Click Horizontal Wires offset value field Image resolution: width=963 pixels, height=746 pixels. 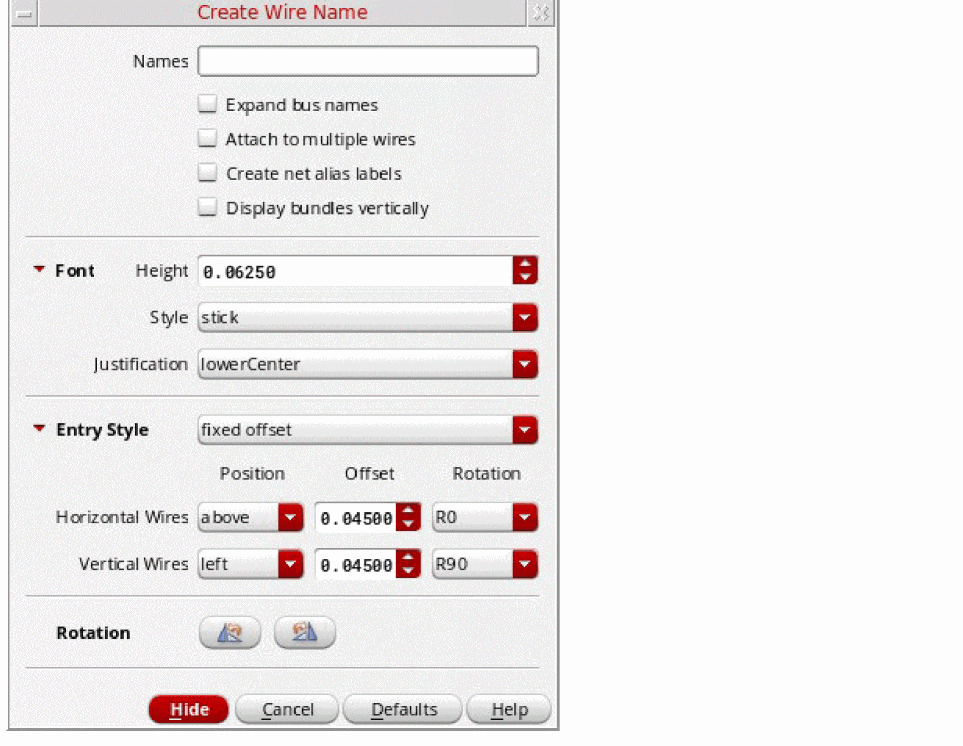tap(356, 518)
